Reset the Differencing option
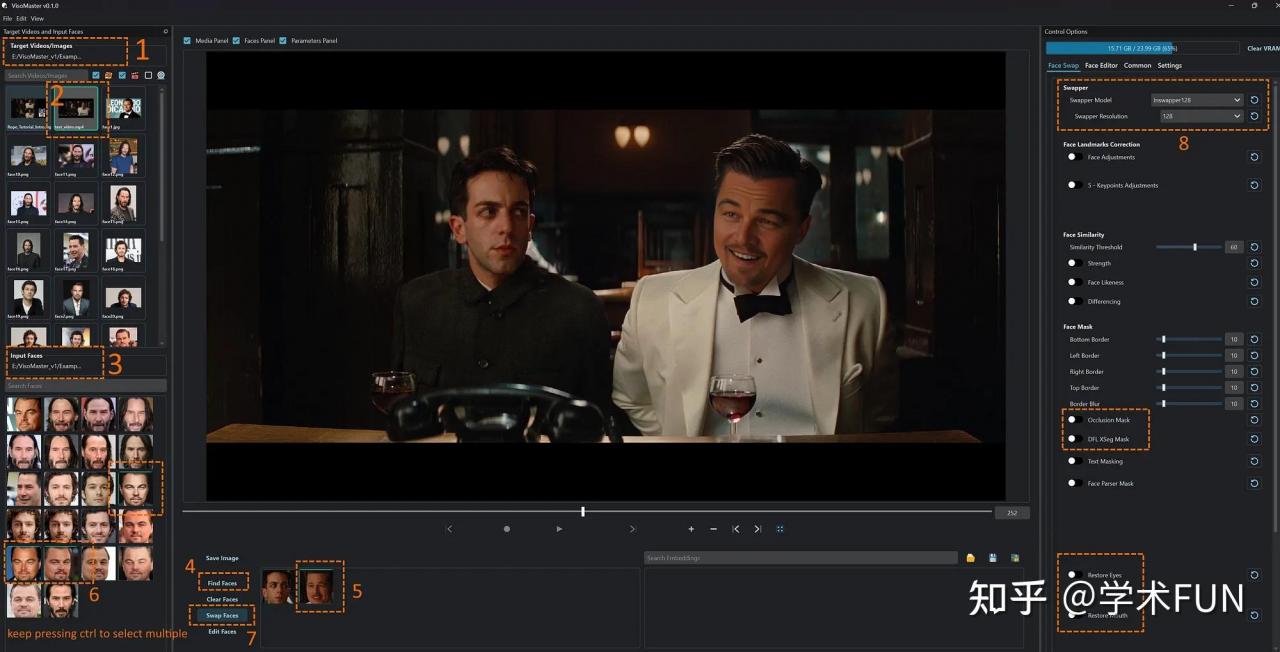The height and width of the screenshot is (652, 1280). [1254, 301]
